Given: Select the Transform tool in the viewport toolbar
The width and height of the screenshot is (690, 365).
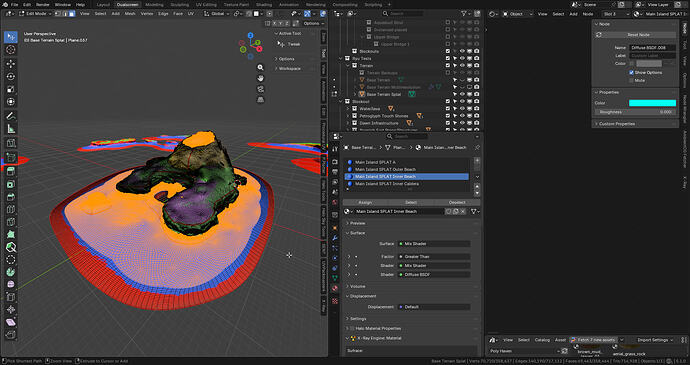Looking at the screenshot, I should (11, 102).
